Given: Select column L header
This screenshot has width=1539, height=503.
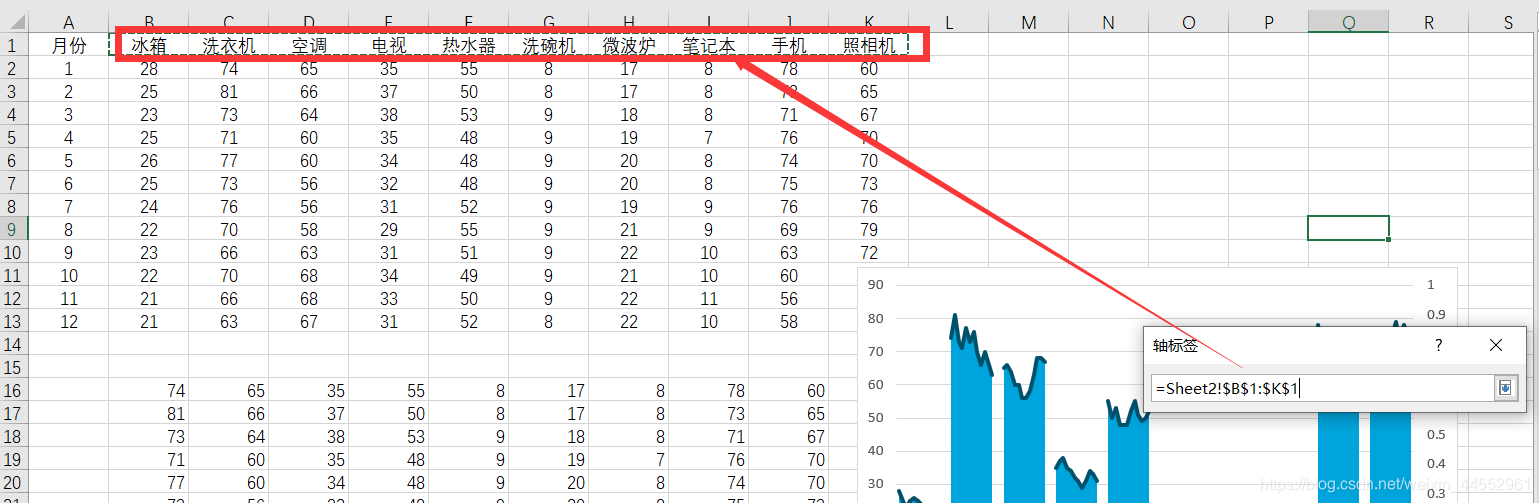Looking at the screenshot, I should [x=948, y=22].
